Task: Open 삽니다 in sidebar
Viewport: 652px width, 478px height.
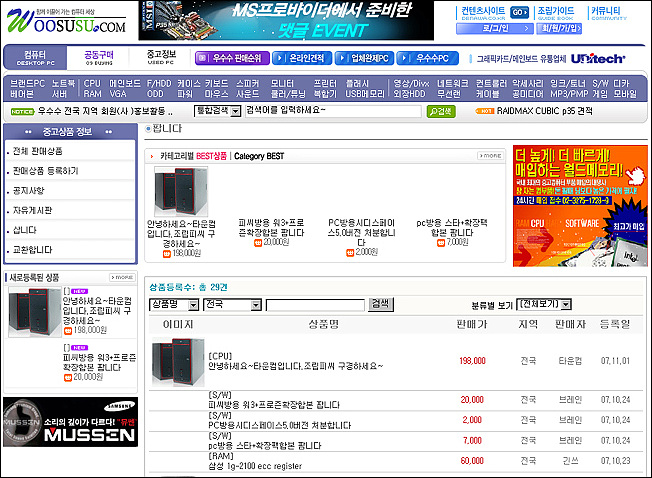Action: (x=25, y=230)
